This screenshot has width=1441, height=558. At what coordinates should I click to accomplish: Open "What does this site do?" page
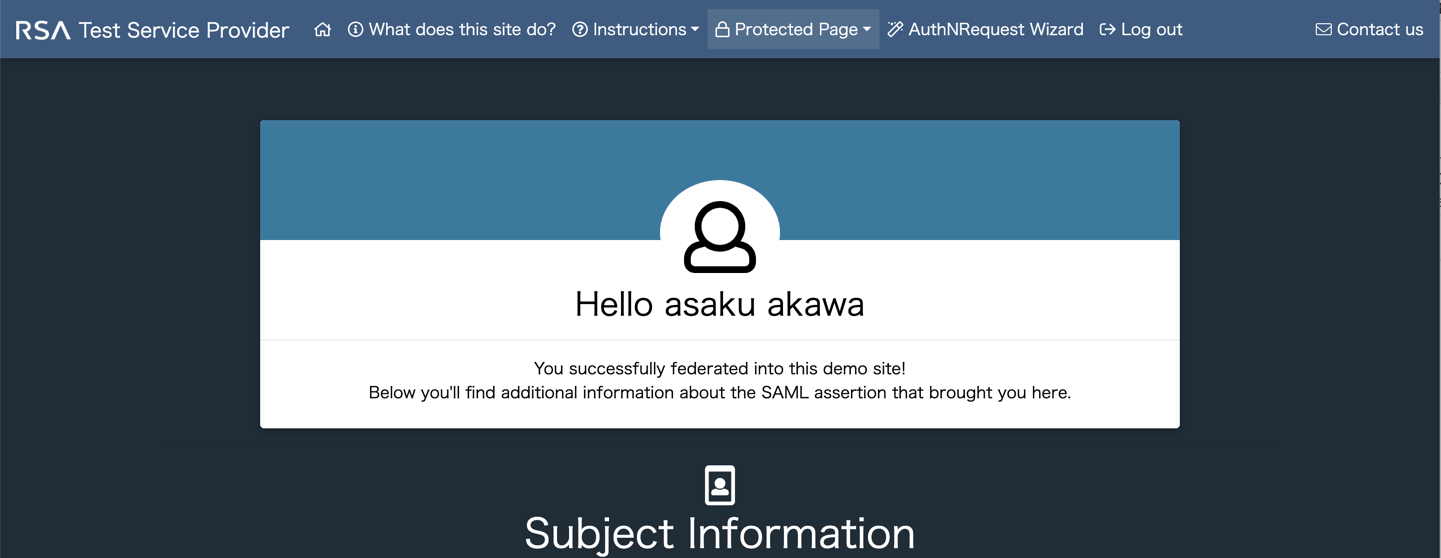coord(462,30)
